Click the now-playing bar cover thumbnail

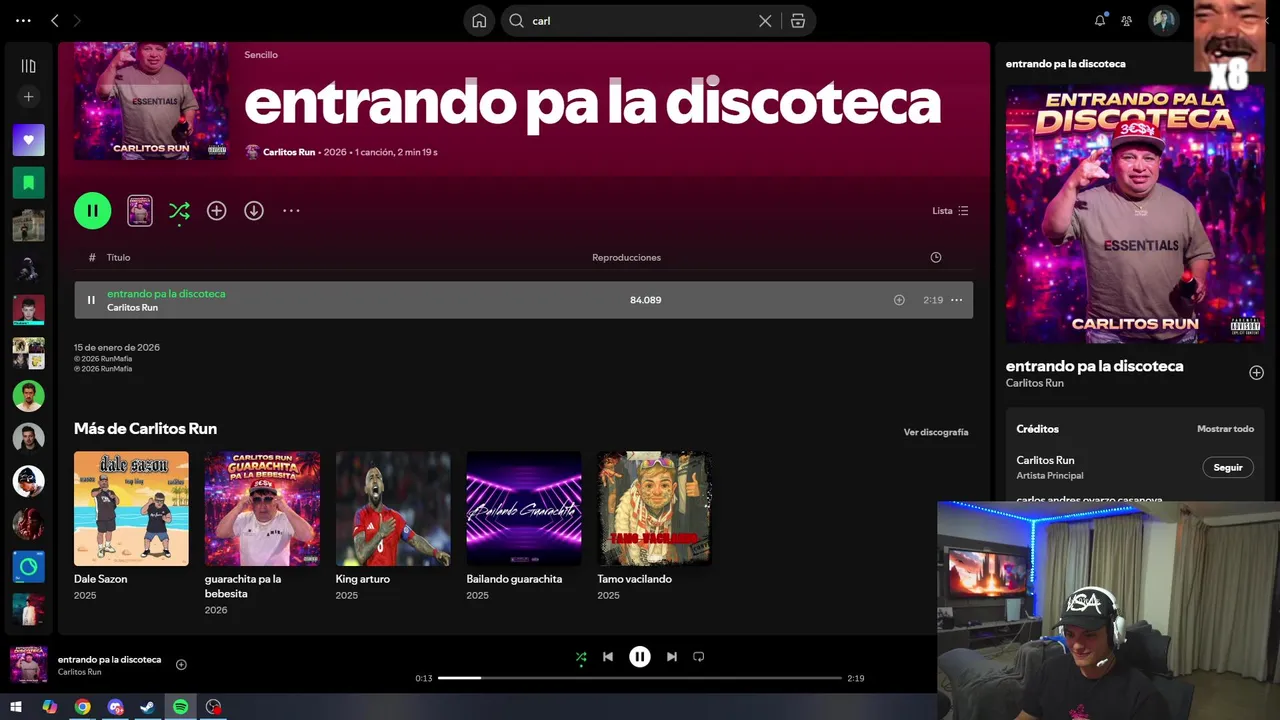point(28,665)
